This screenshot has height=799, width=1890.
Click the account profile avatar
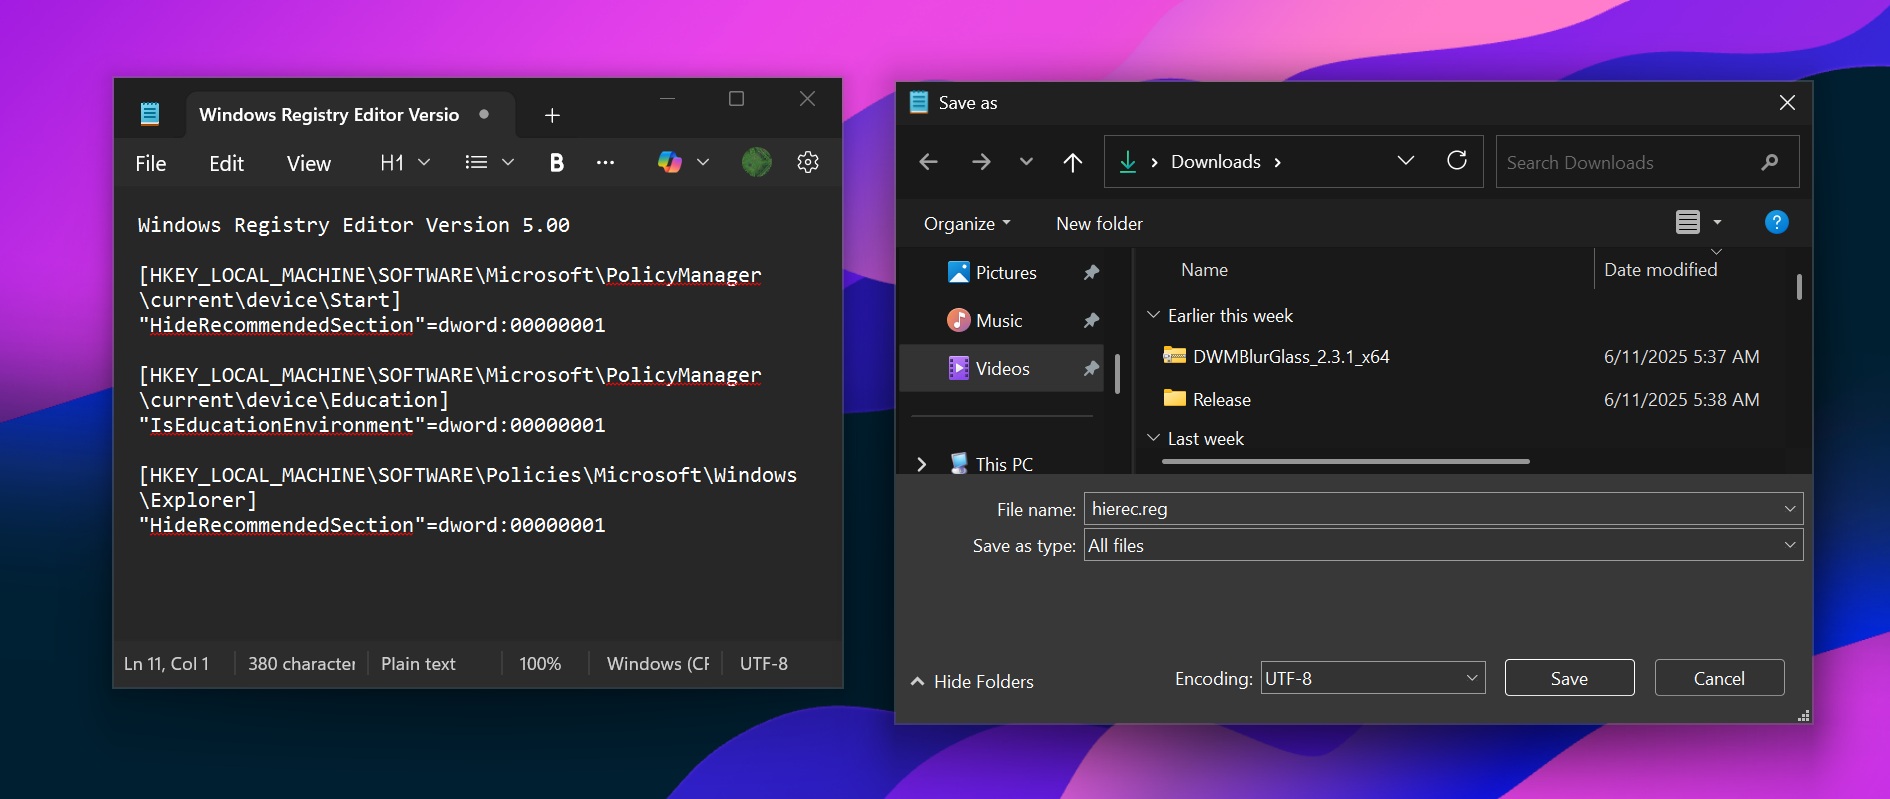757,162
